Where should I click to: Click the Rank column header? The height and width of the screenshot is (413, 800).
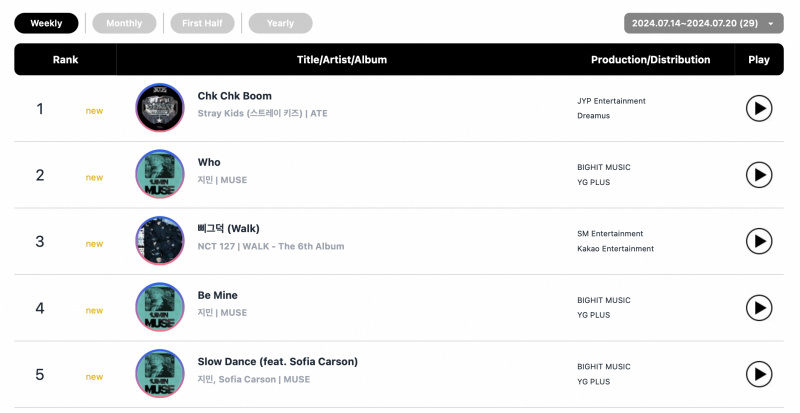click(65, 60)
